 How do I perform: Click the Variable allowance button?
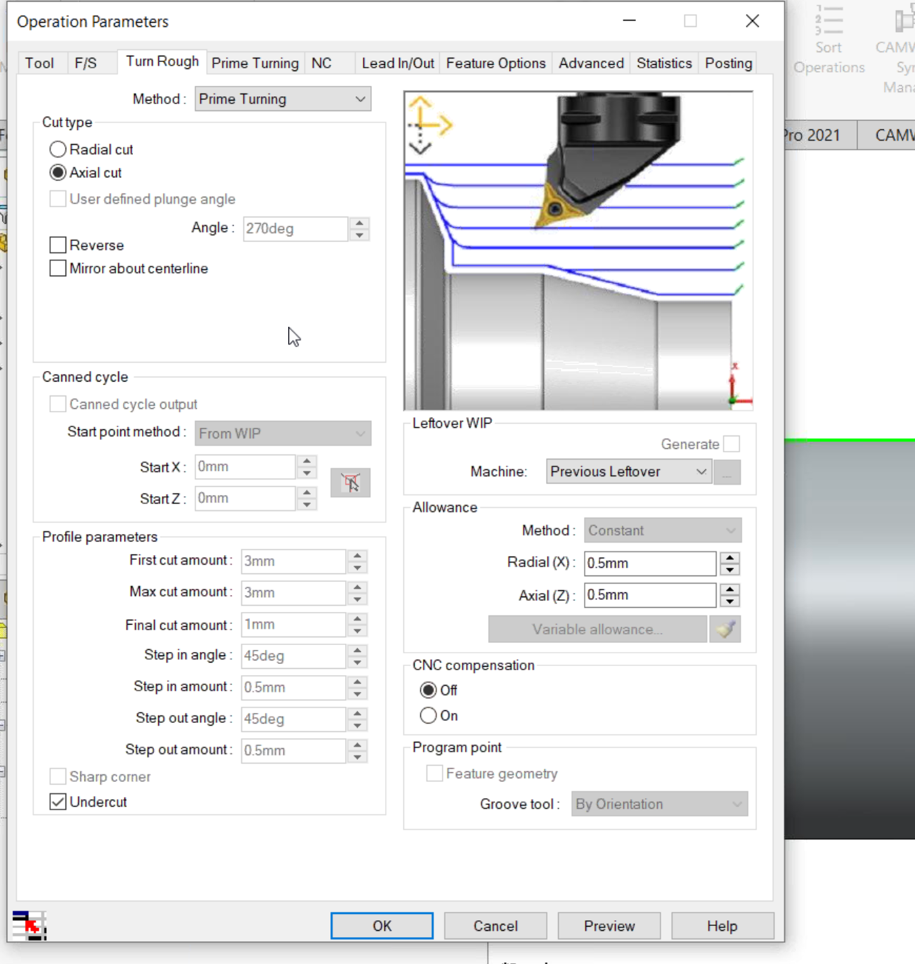pos(598,629)
